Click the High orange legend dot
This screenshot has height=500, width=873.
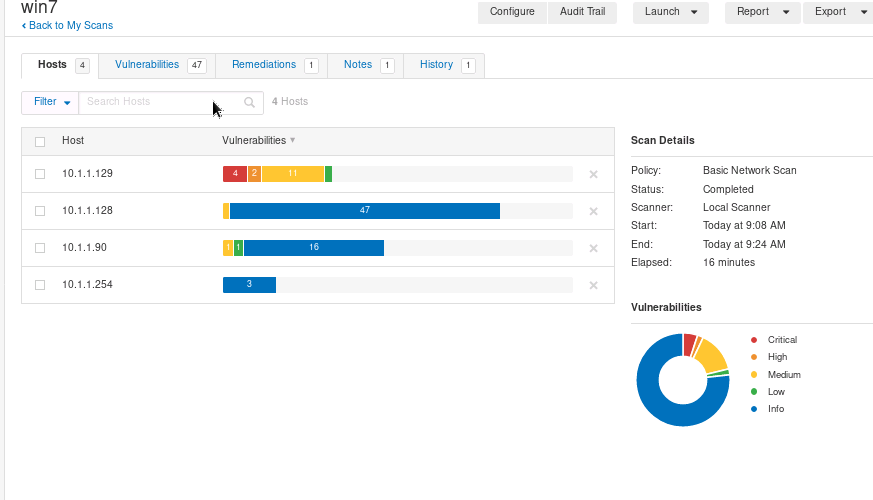[x=754, y=357]
